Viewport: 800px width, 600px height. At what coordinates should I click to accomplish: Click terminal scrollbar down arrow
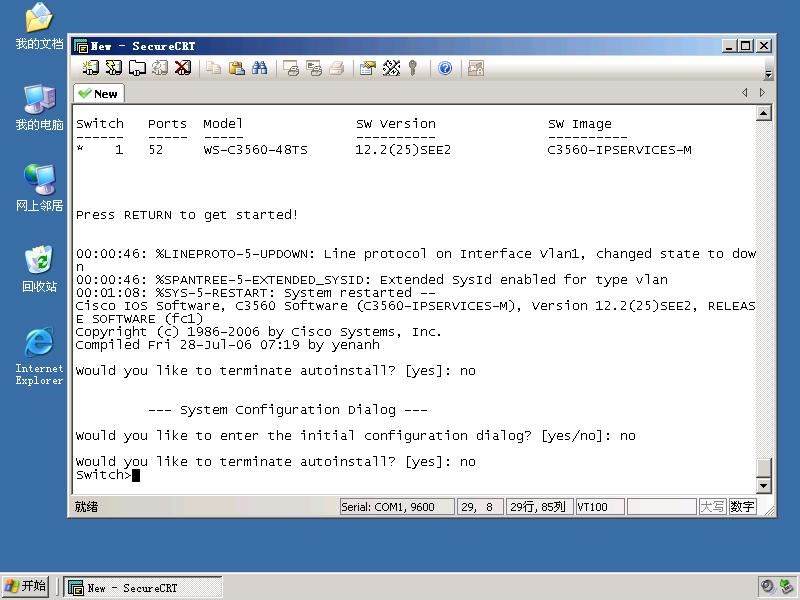tap(763, 485)
